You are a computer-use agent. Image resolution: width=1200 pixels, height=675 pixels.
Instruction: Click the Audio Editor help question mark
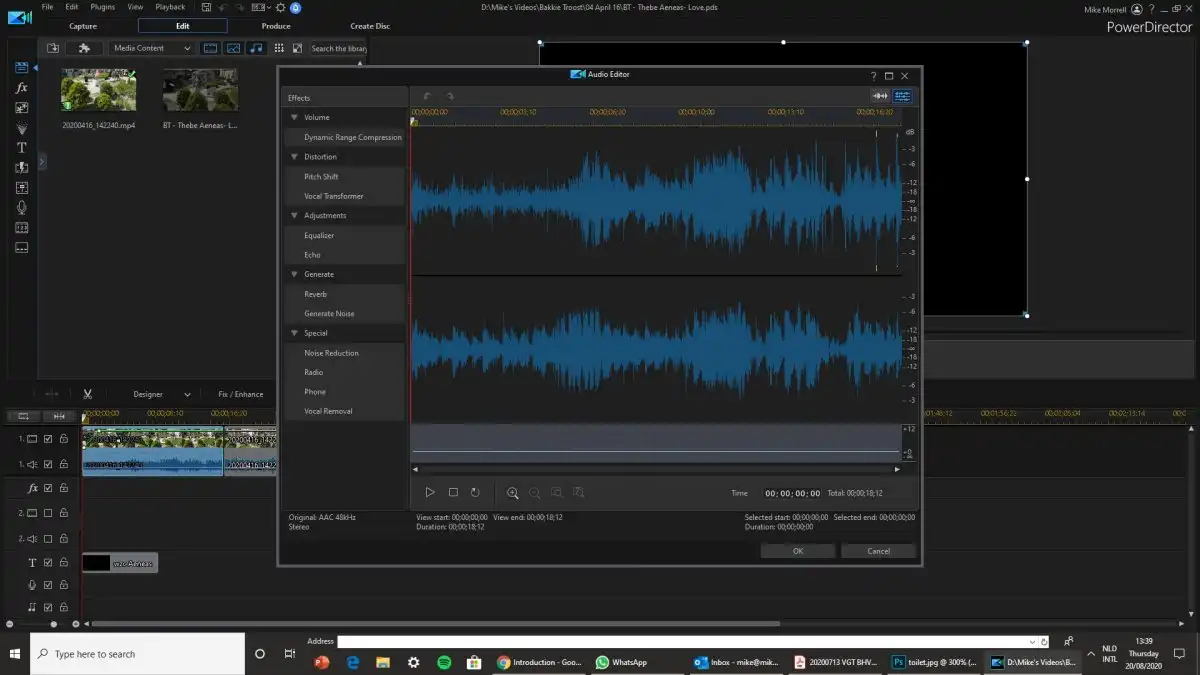[x=873, y=75]
